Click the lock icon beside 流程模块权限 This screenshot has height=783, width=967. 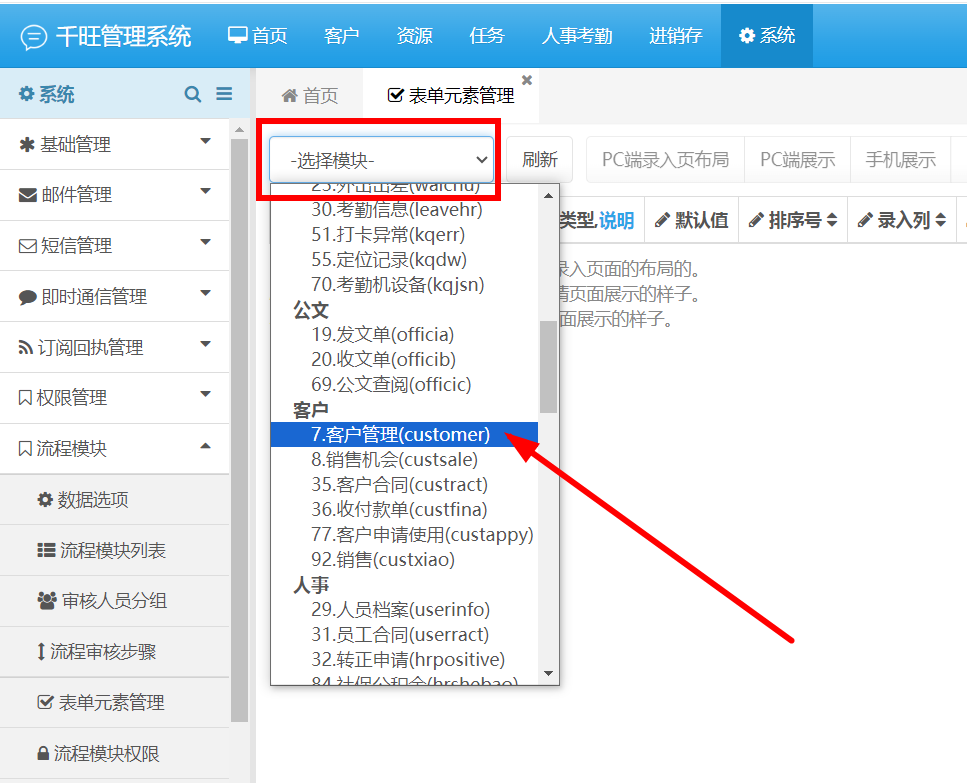point(43,753)
